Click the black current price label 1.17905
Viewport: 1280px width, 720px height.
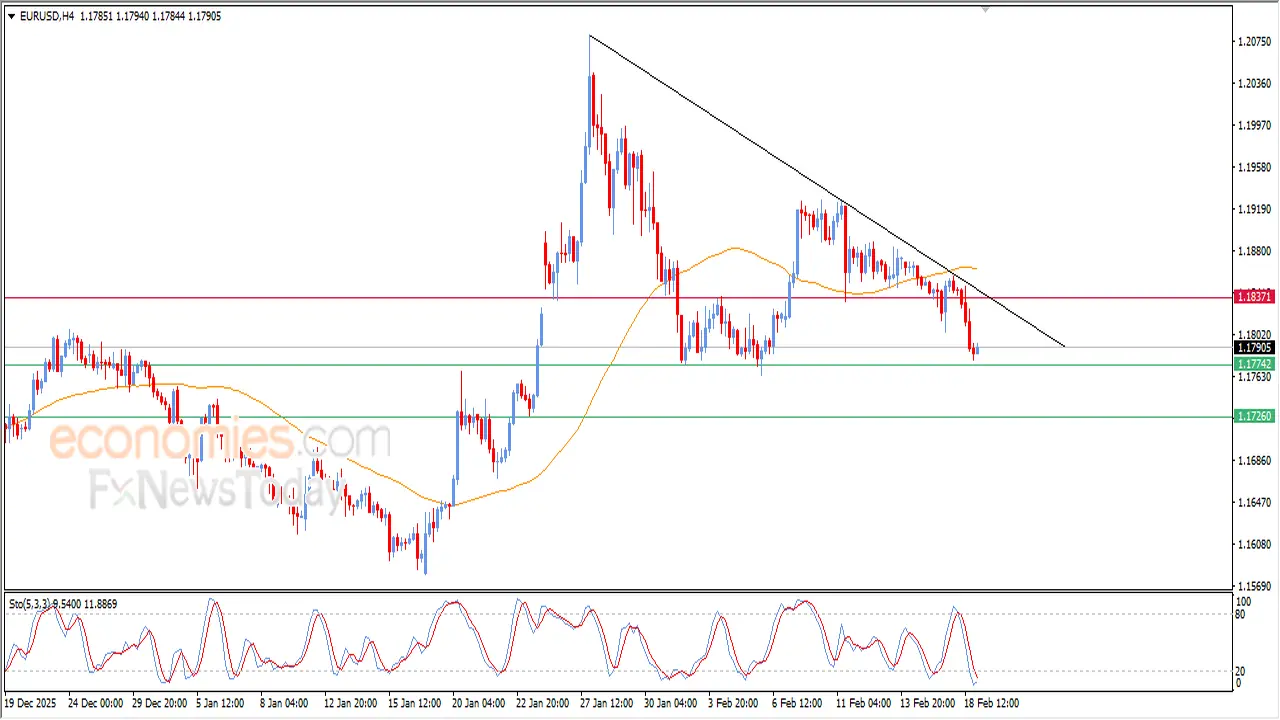coord(1254,348)
